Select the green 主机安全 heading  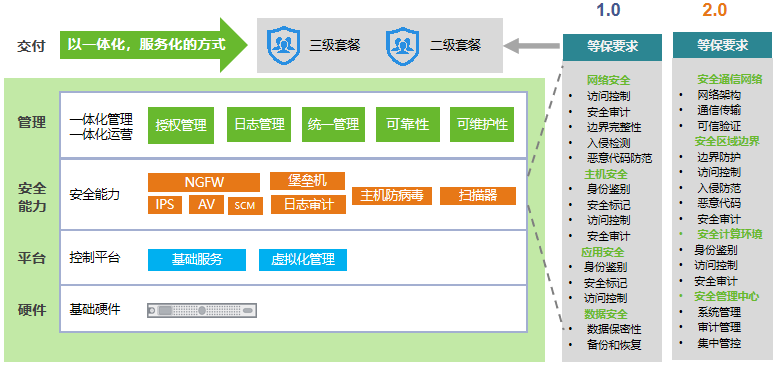pos(606,174)
